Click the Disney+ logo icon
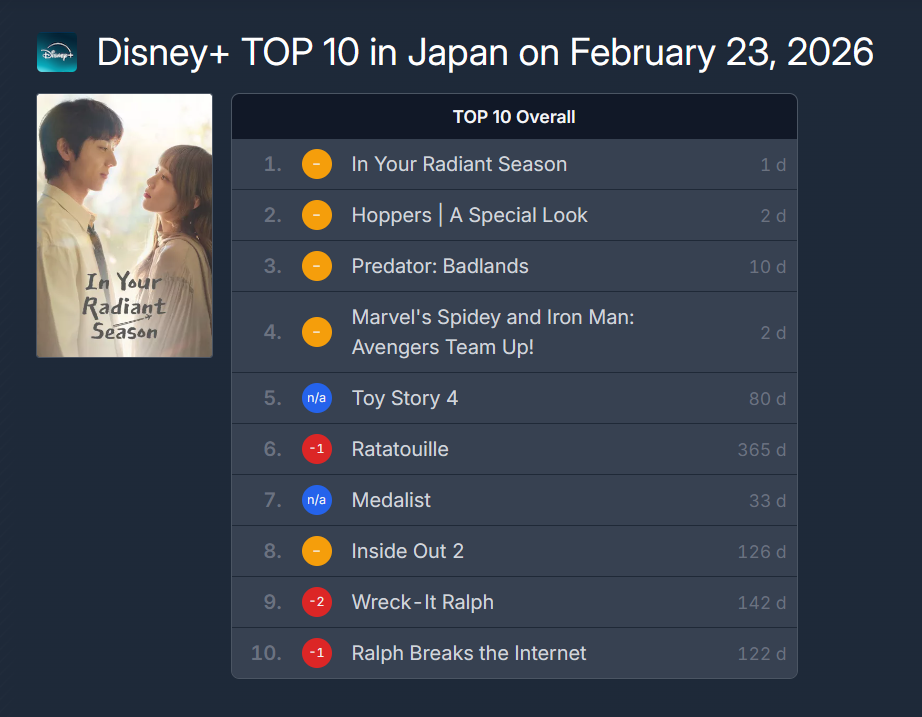This screenshot has width=922, height=717. click(57, 52)
